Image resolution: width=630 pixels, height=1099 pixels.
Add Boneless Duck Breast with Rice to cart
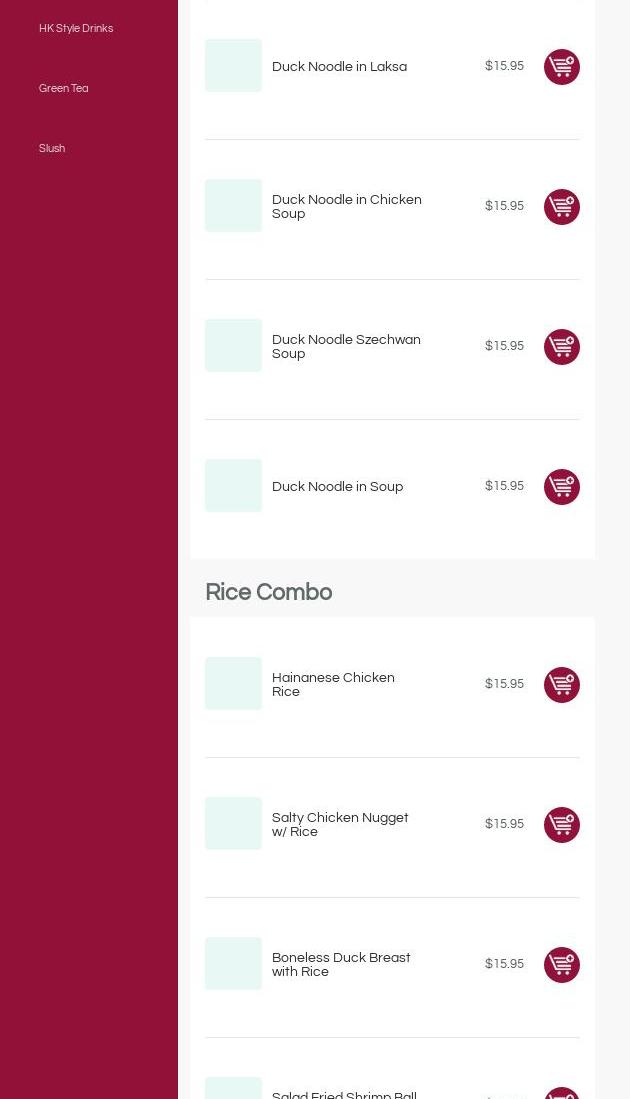click(561, 965)
